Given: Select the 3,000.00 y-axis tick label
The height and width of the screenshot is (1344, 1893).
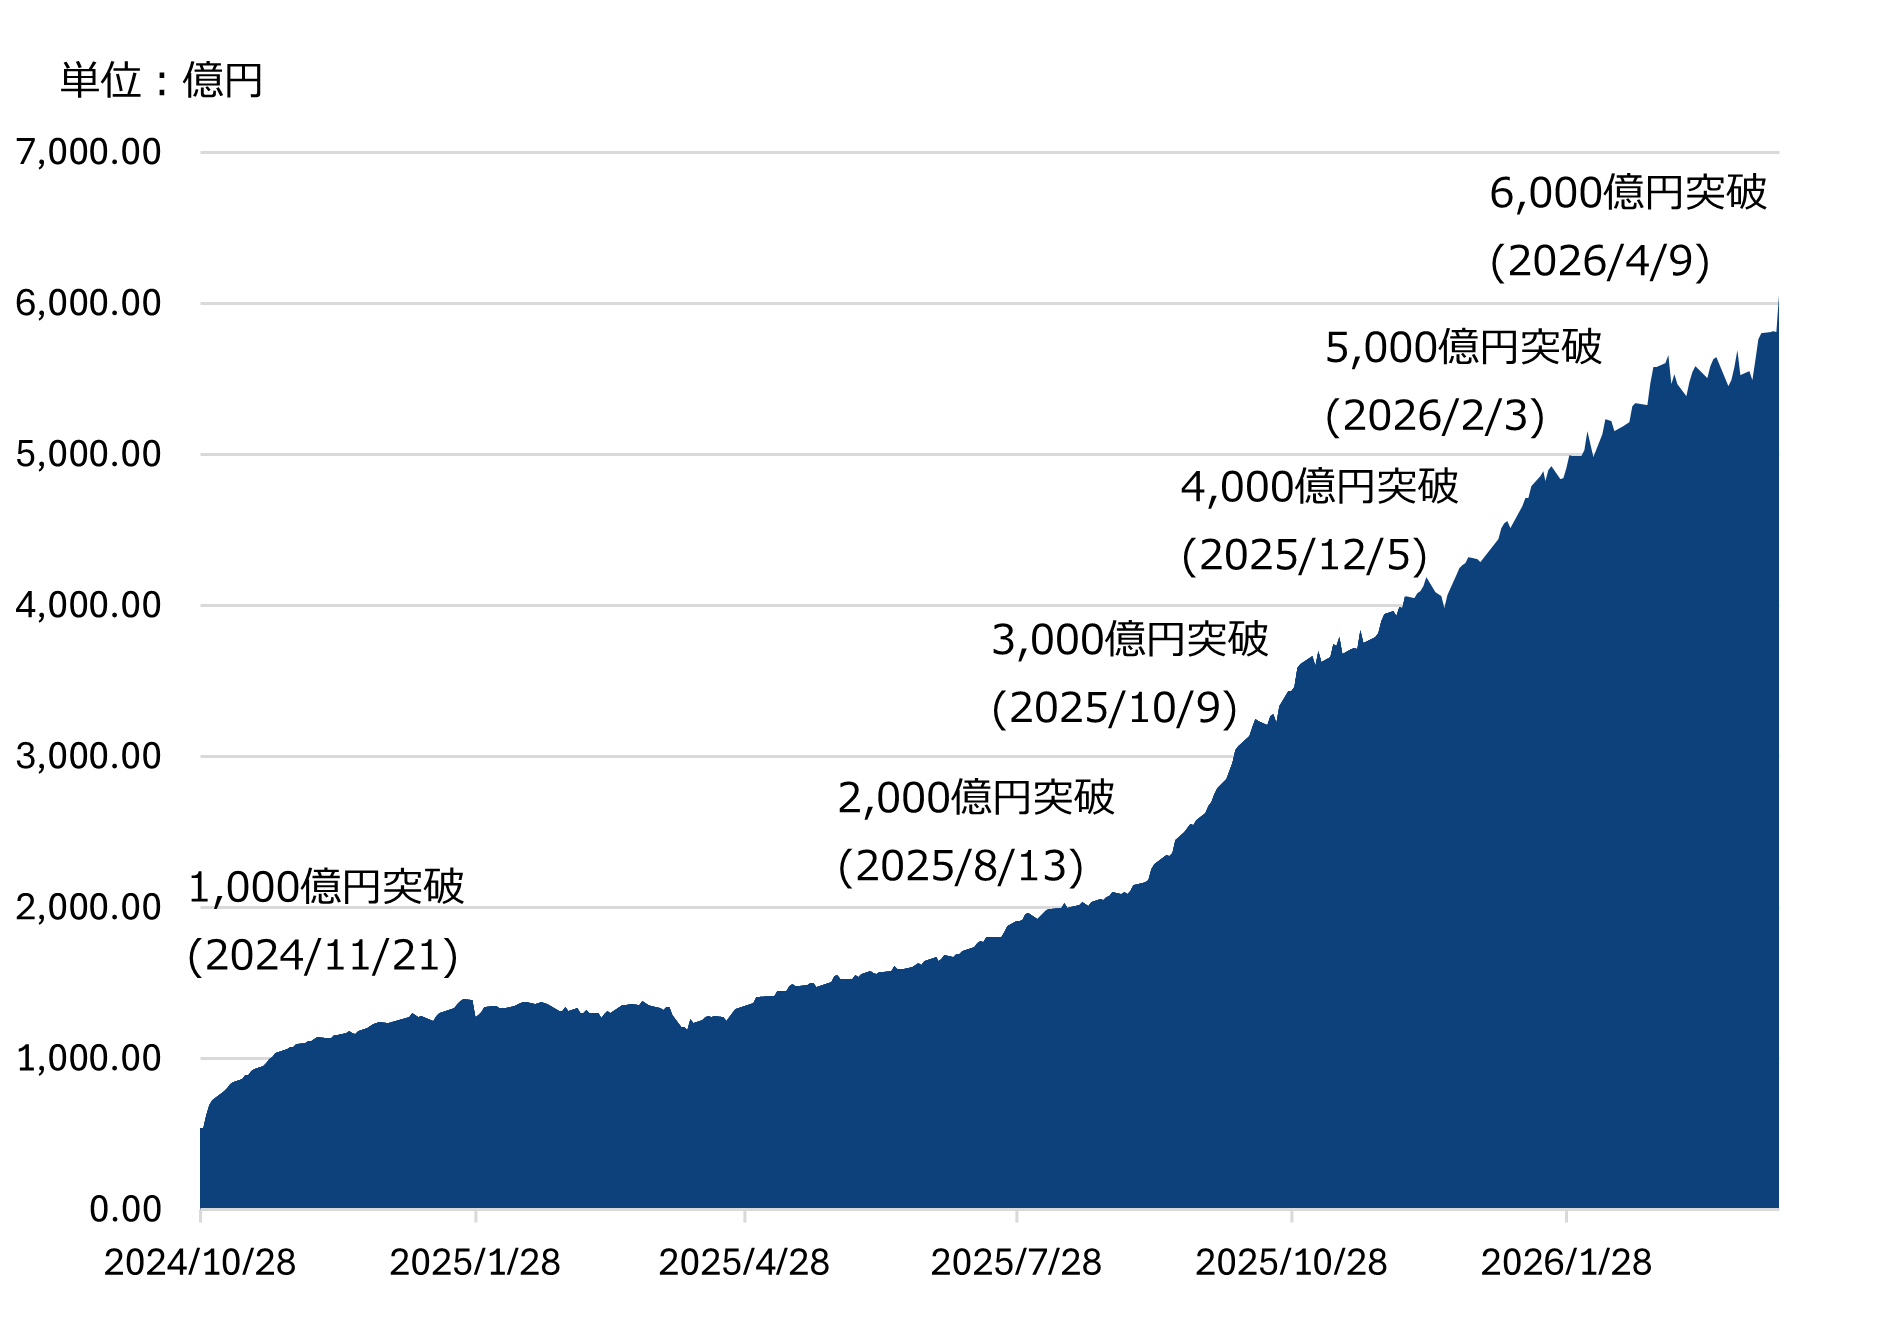Looking at the screenshot, I should coord(88,756).
